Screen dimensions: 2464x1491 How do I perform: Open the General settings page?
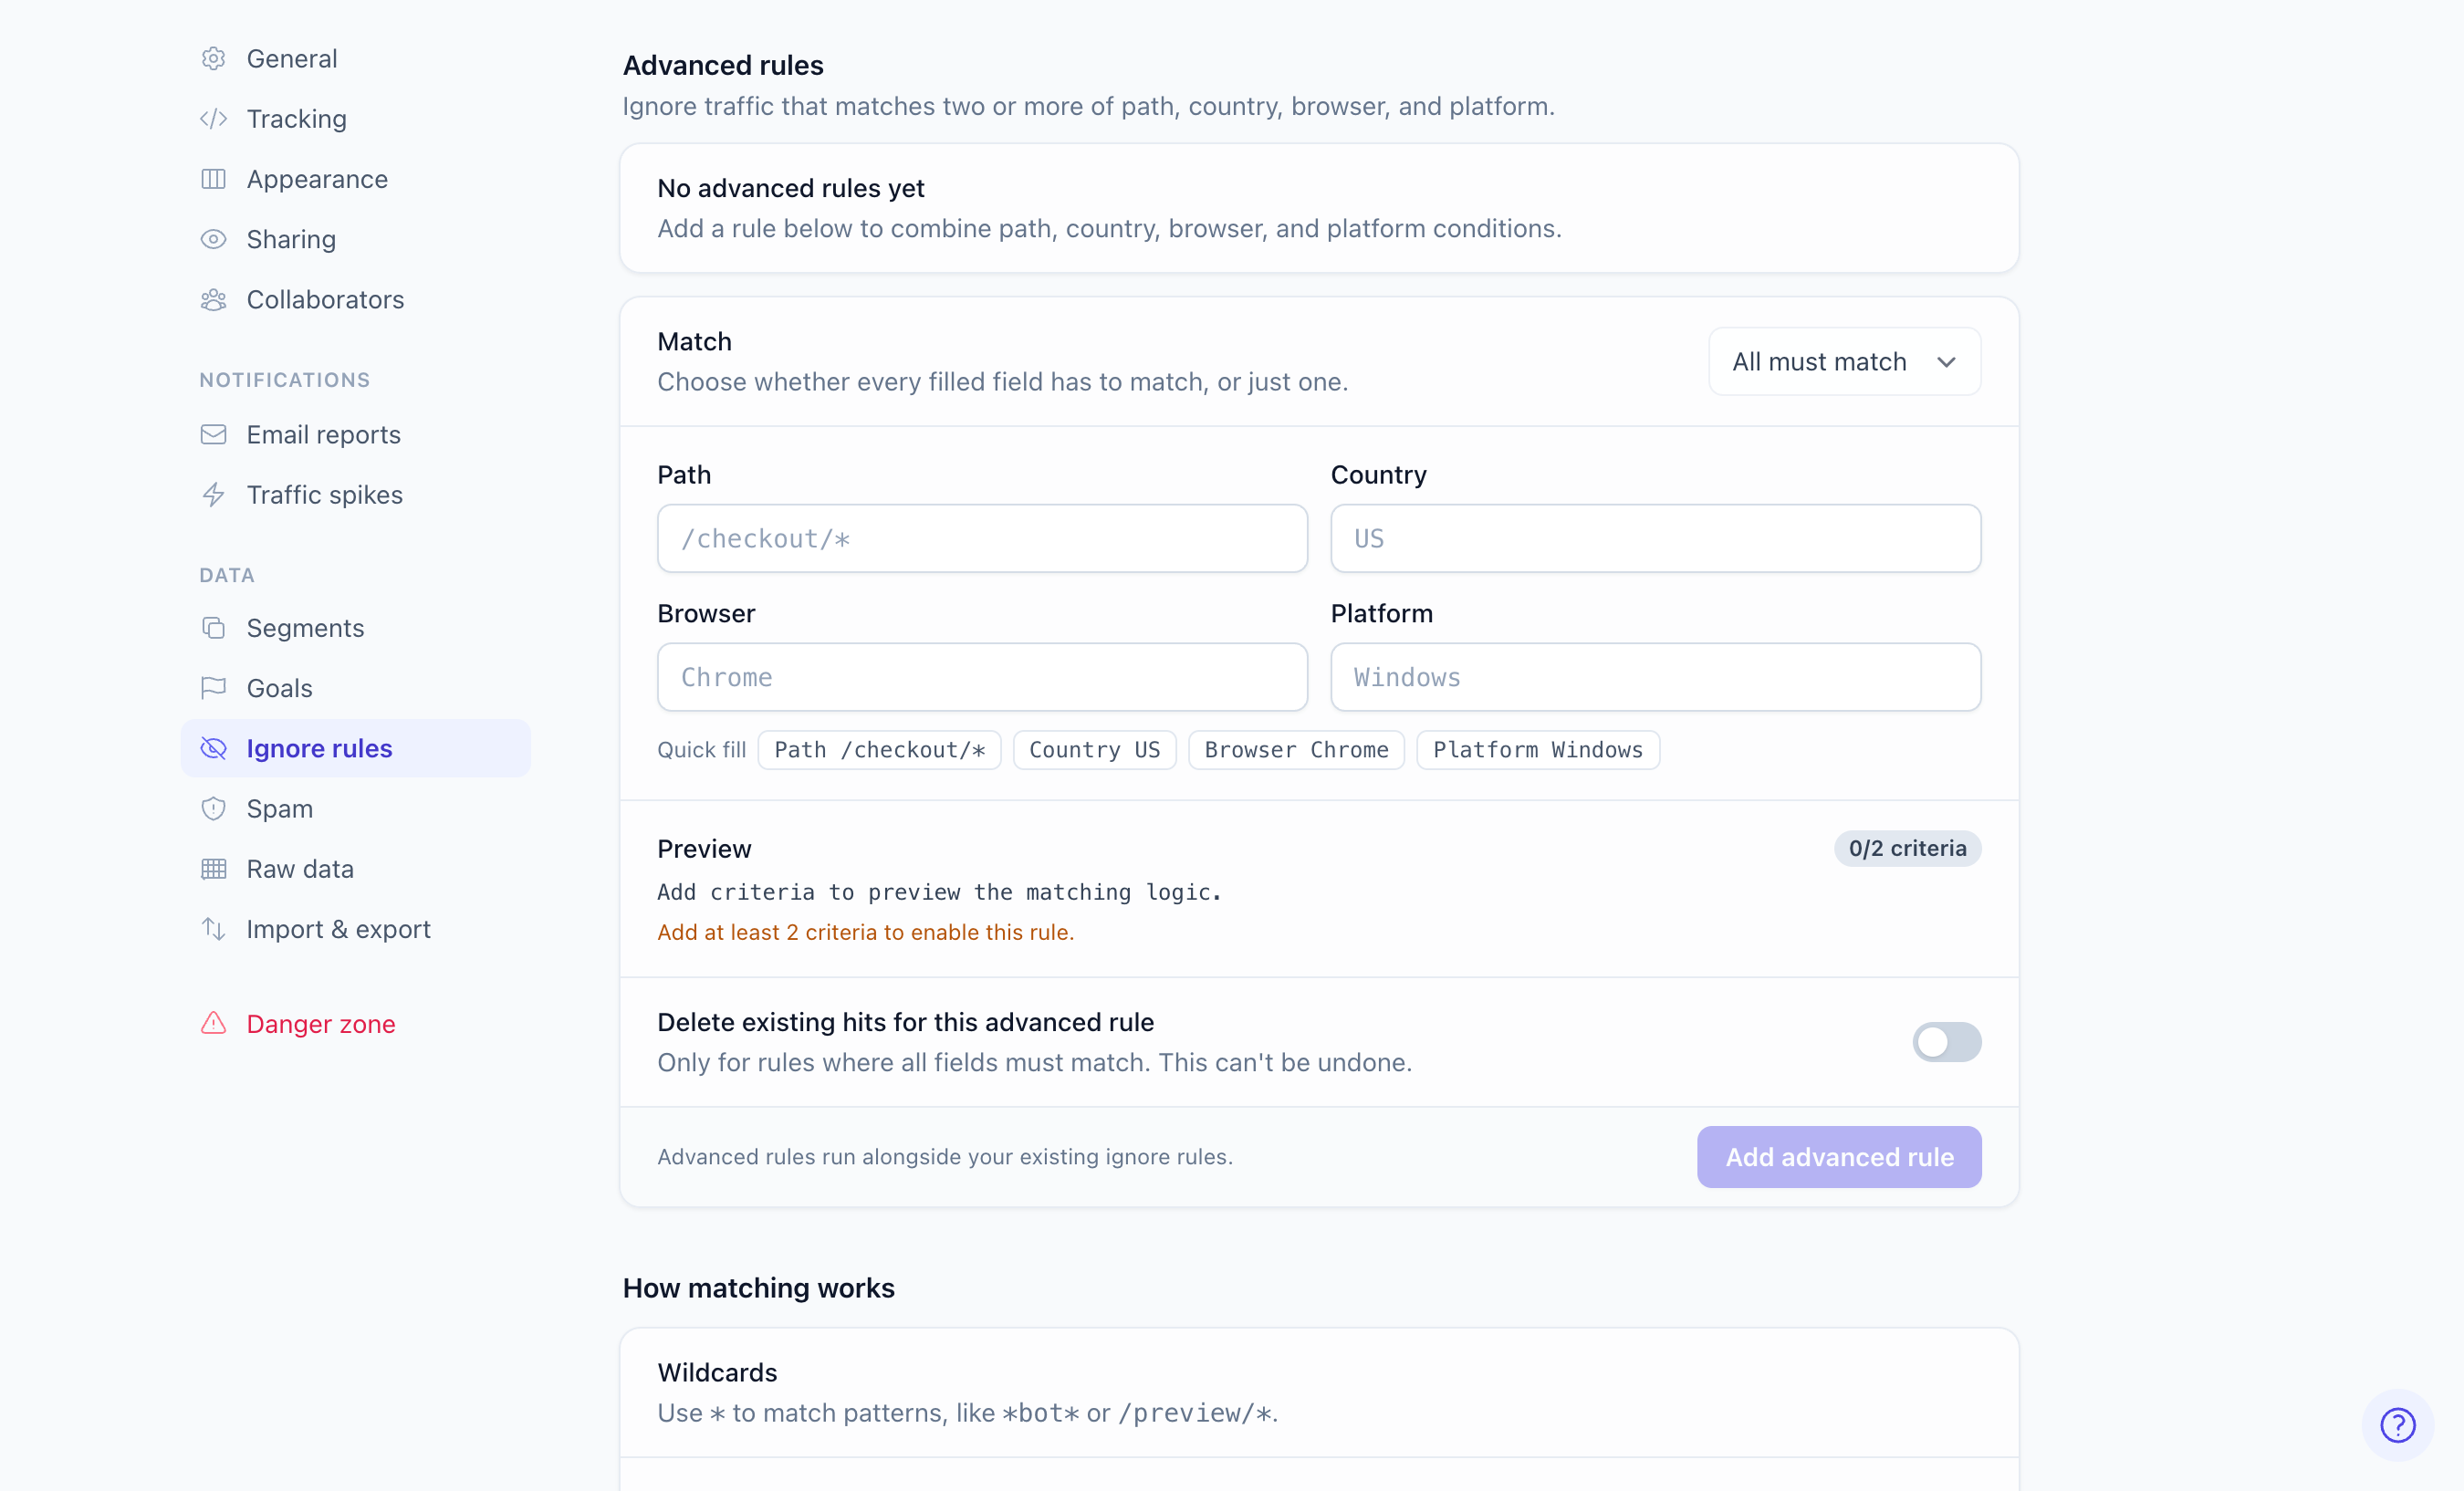(355, 58)
